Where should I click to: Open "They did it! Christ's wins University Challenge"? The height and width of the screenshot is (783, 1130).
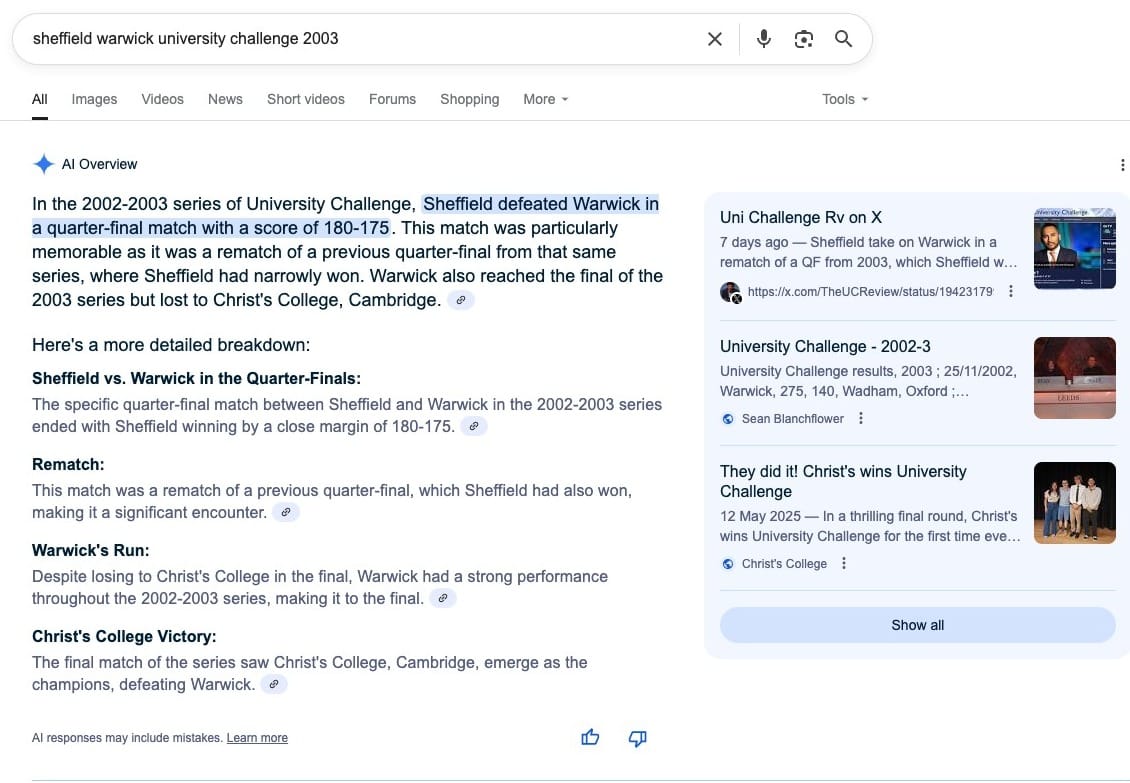843,482
